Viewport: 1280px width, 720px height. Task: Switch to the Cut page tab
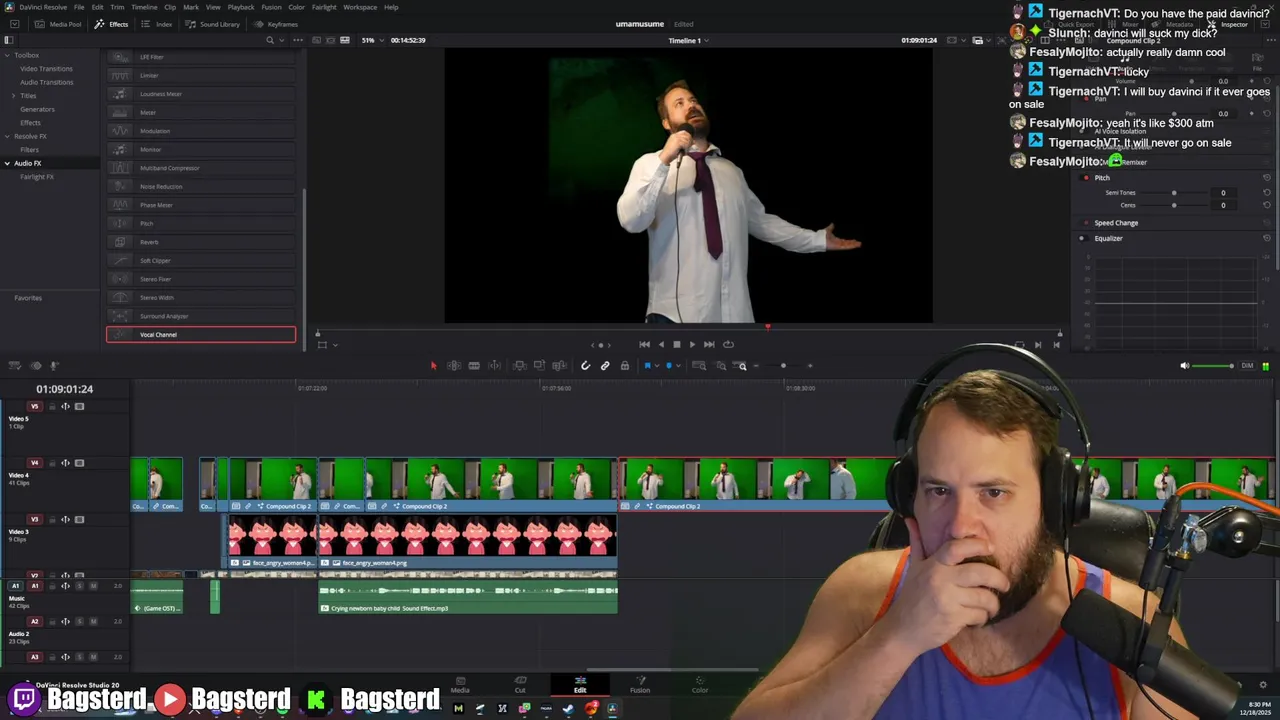pyautogui.click(x=520, y=684)
